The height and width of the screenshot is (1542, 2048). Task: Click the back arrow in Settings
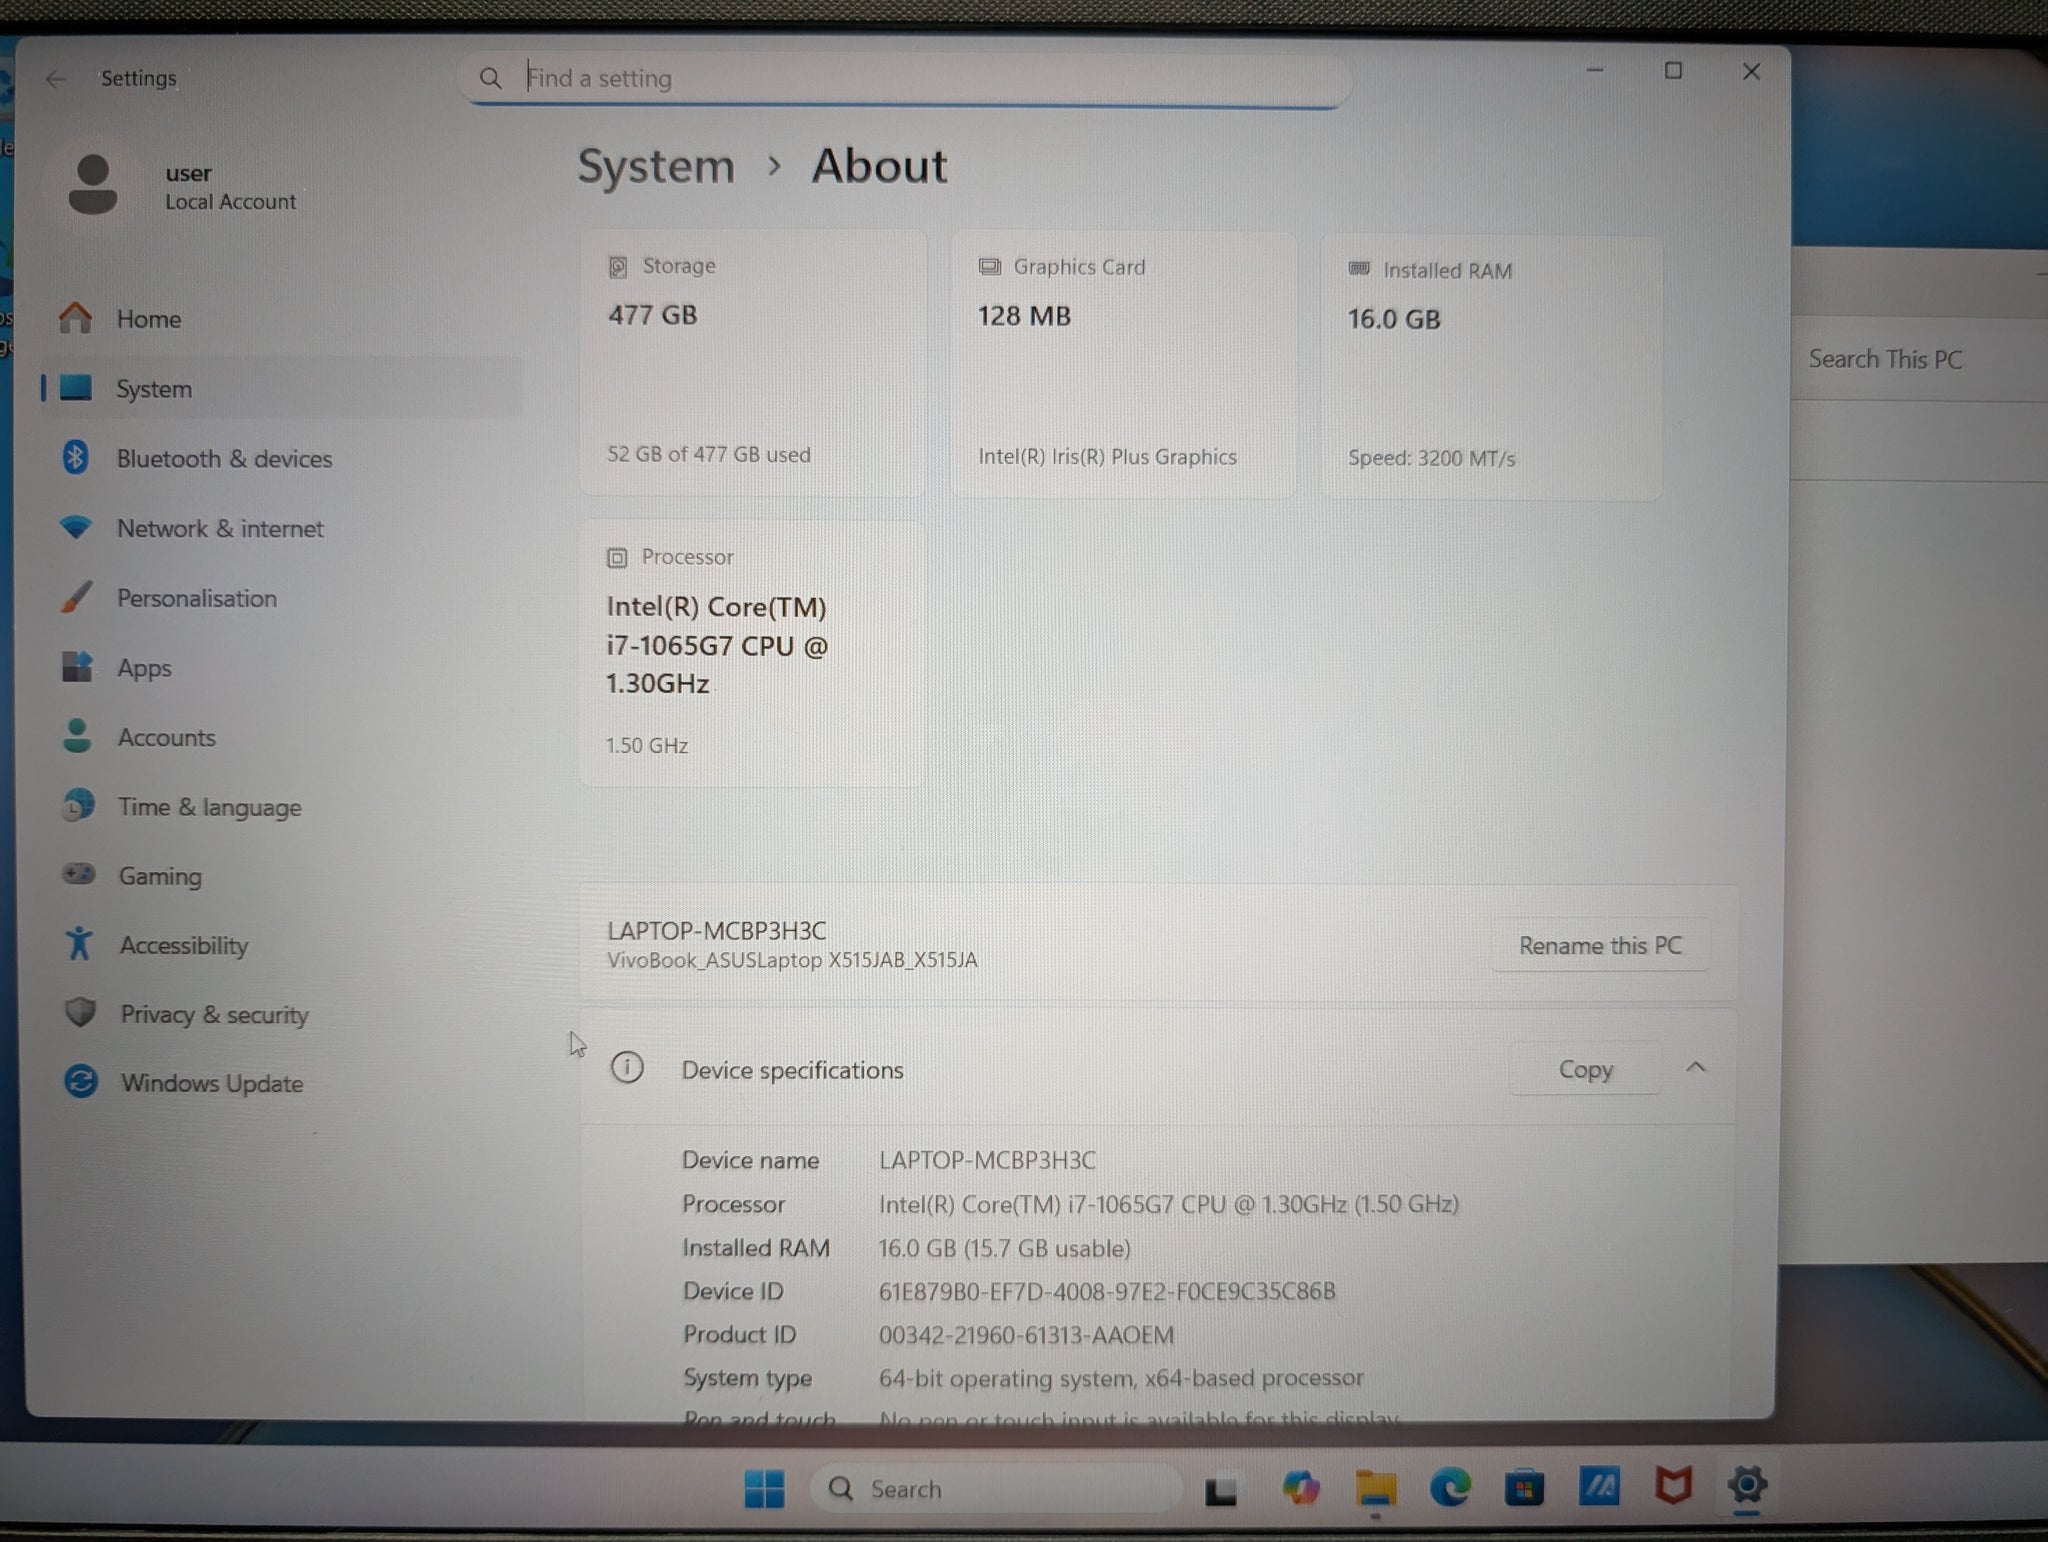pyautogui.click(x=55, y=78)
